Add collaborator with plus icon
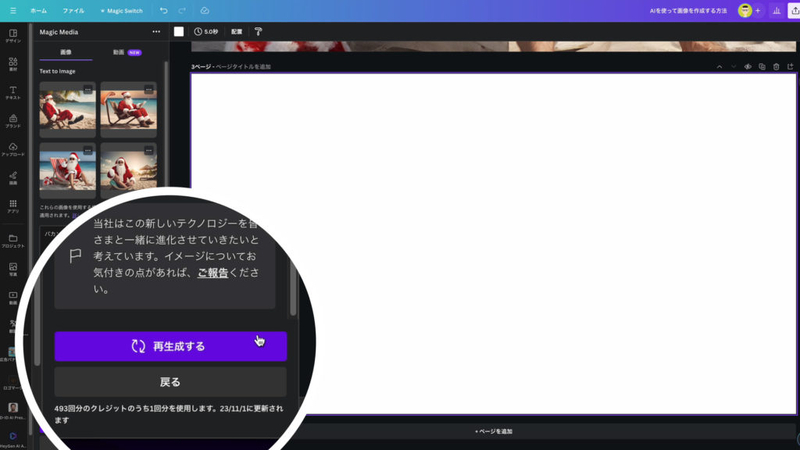800x450 pixels. (x=758, y=11)
